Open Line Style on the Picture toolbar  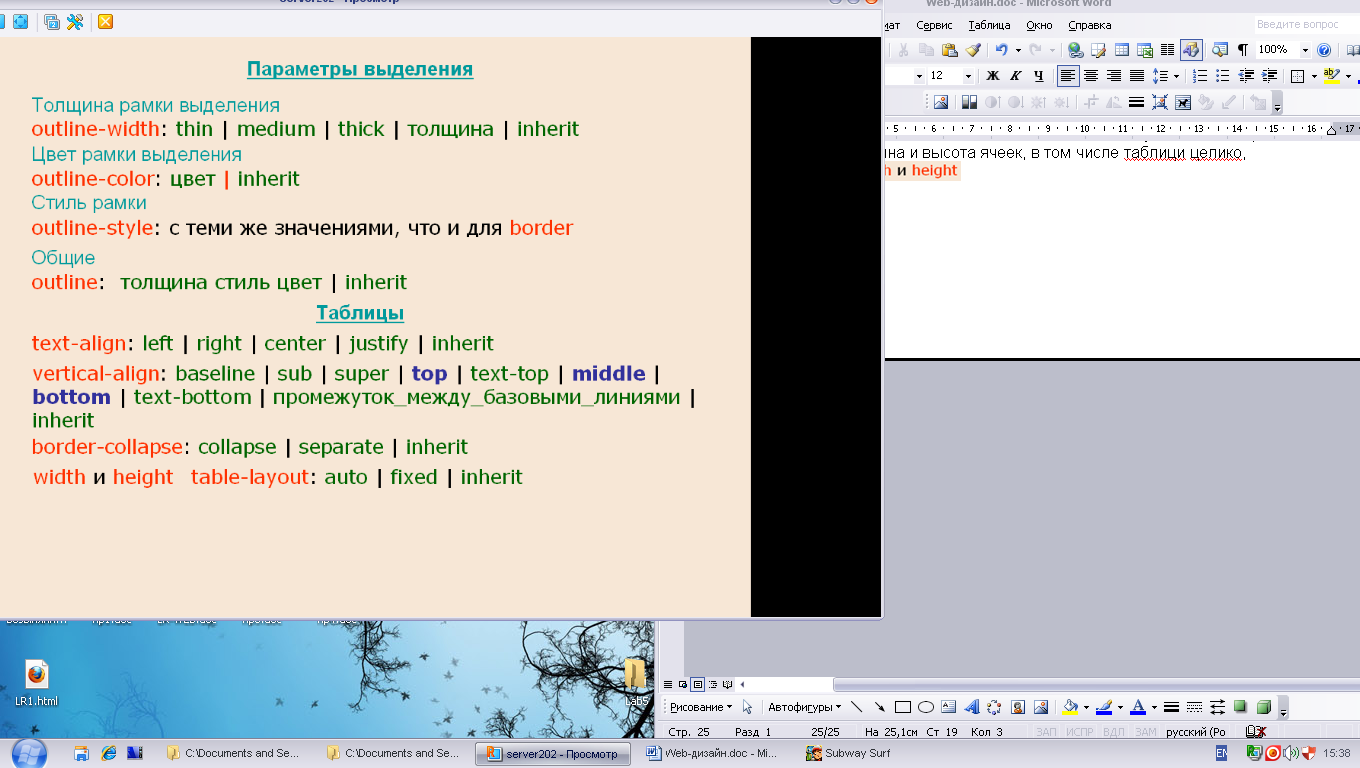coord(1137,102)
